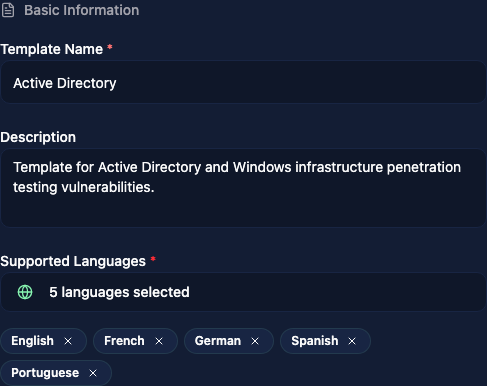This screenshot has width=487, height=386.
Task: Click the green globe languages icon
Action: [x=25, y=292]
